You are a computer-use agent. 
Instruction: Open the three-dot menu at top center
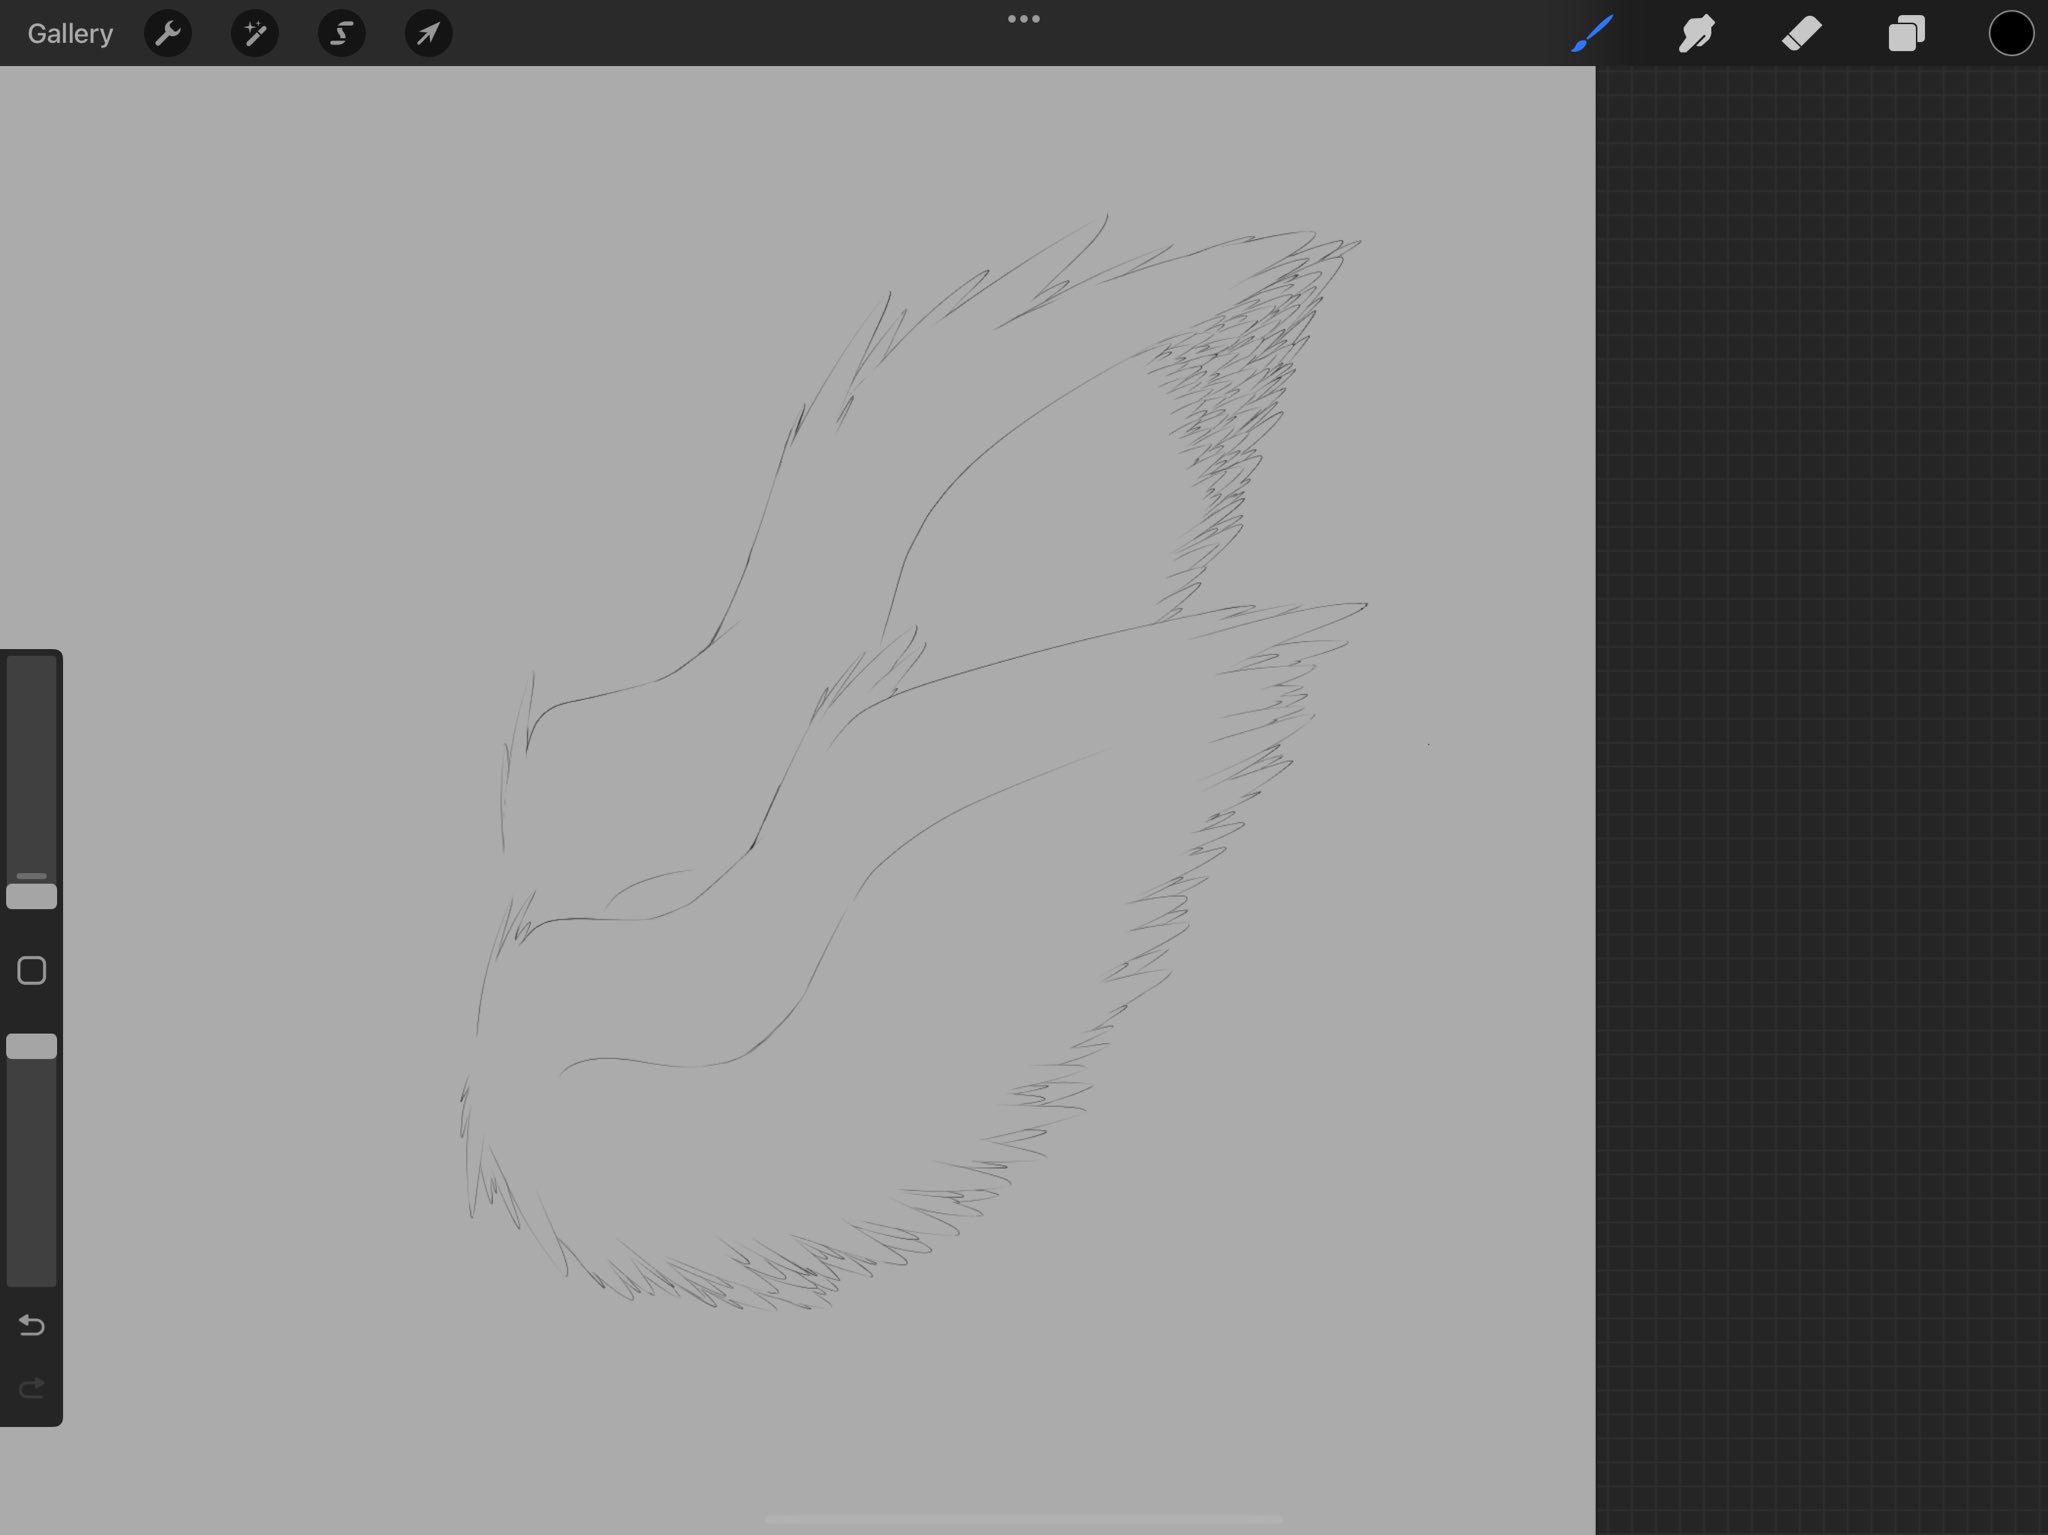pos(1023,19)
